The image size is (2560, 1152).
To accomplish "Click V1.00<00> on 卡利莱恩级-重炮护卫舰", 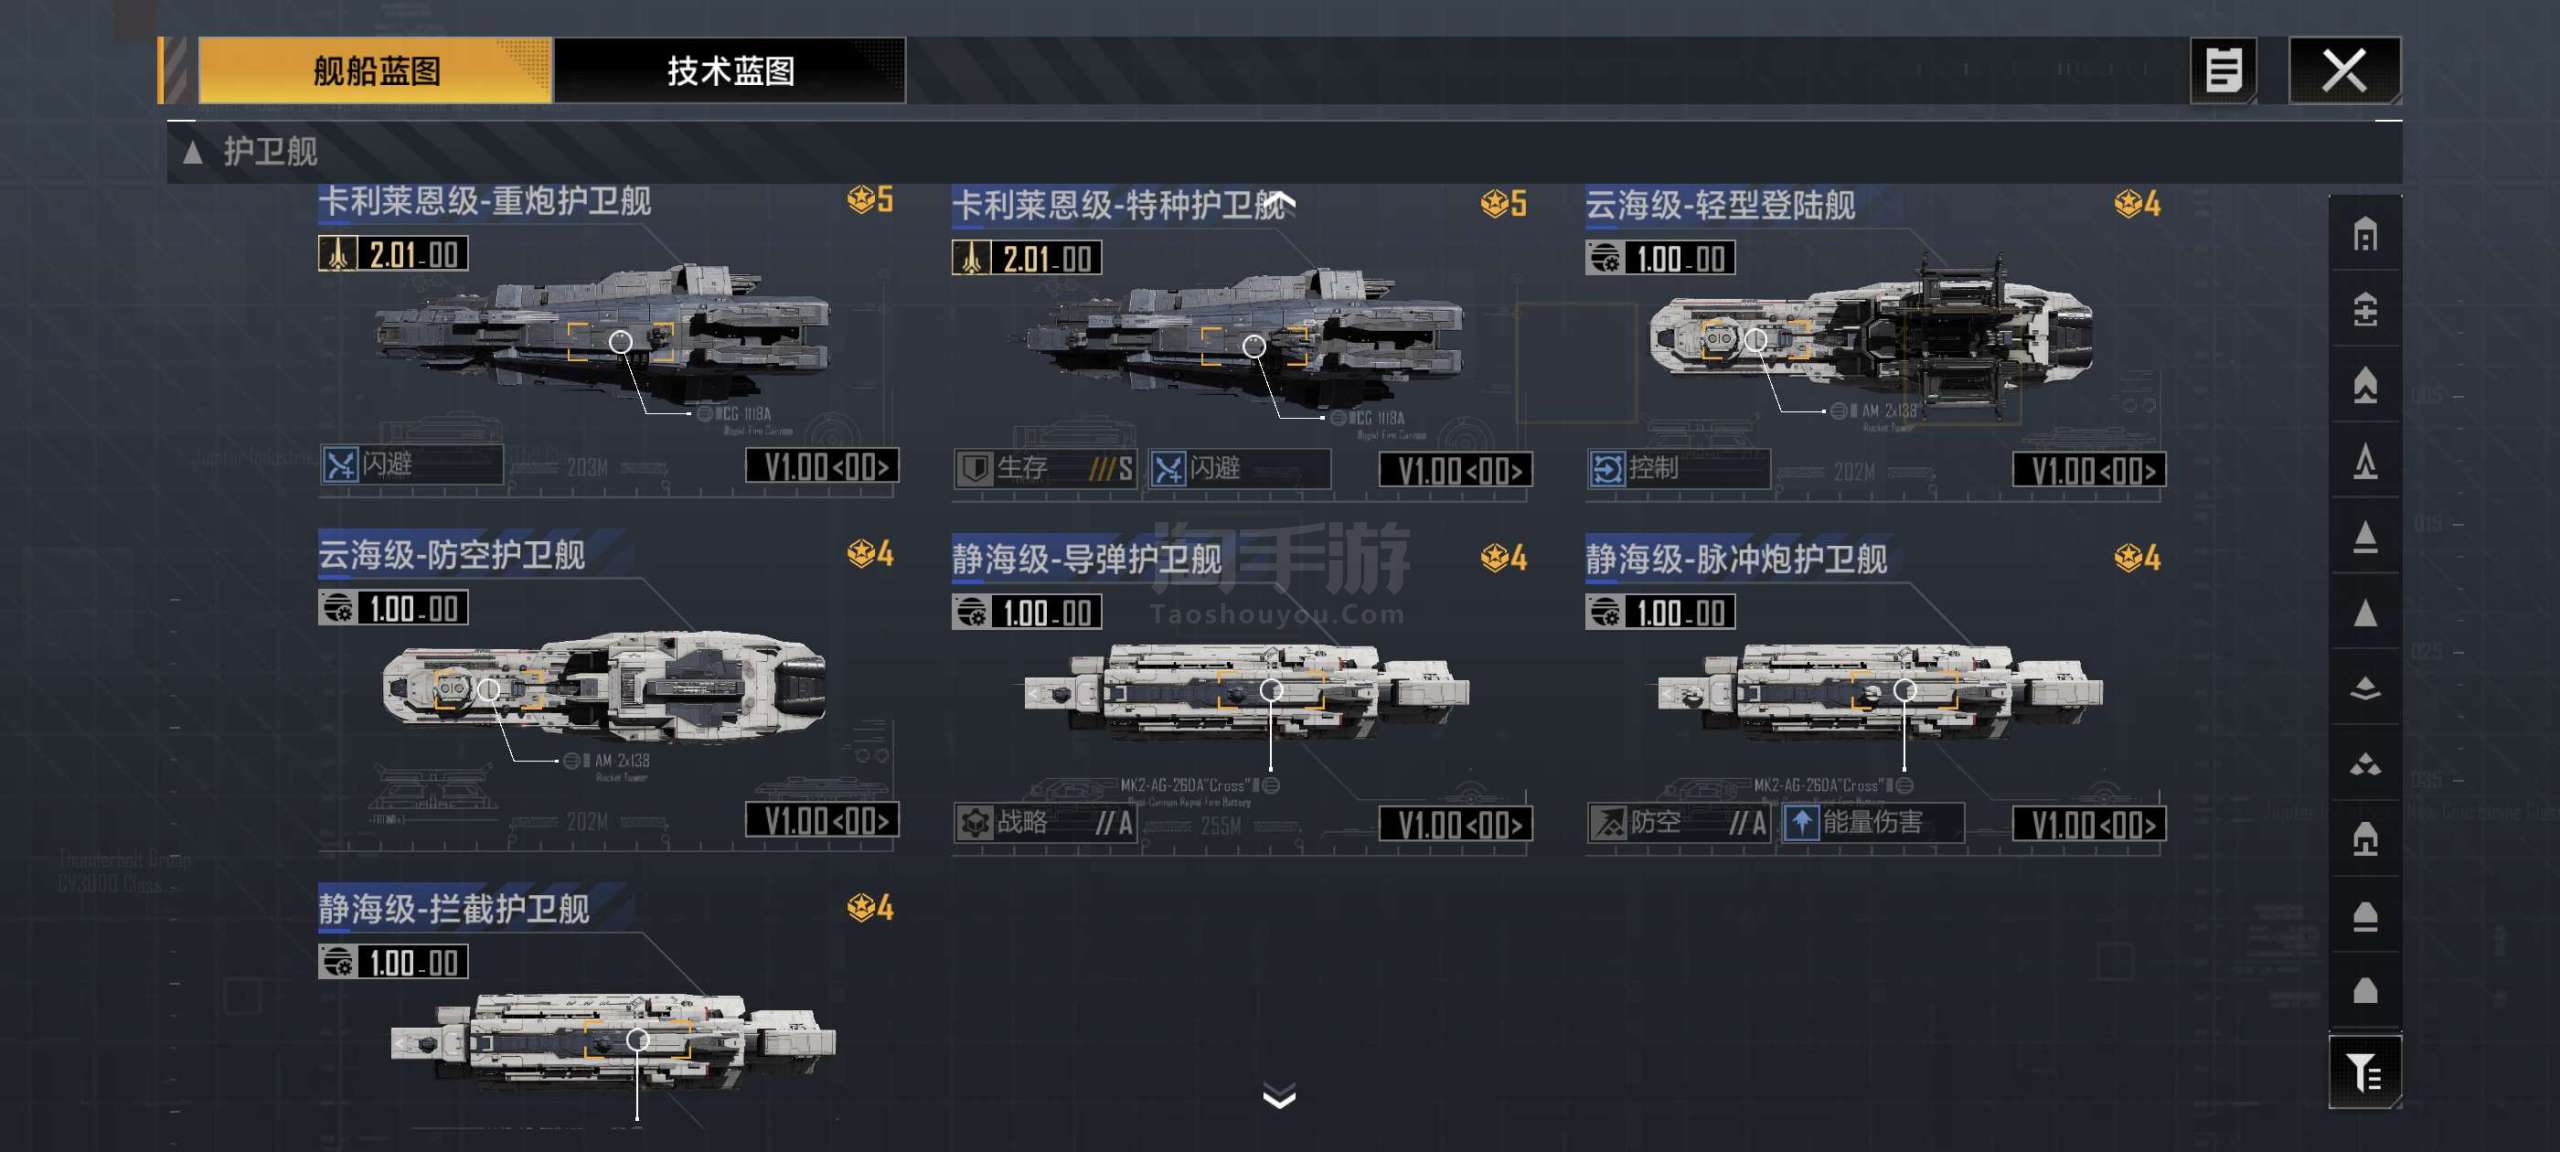I will (822, 466).
